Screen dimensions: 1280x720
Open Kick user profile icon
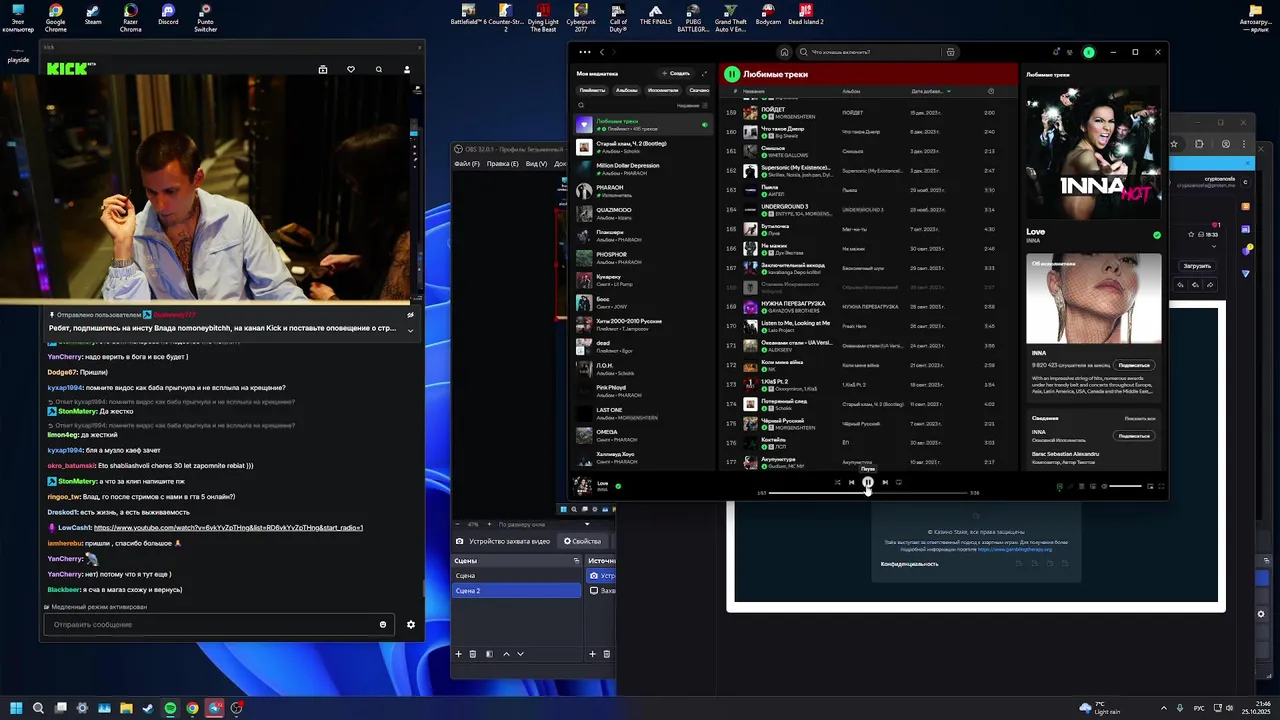pos(407,69)
